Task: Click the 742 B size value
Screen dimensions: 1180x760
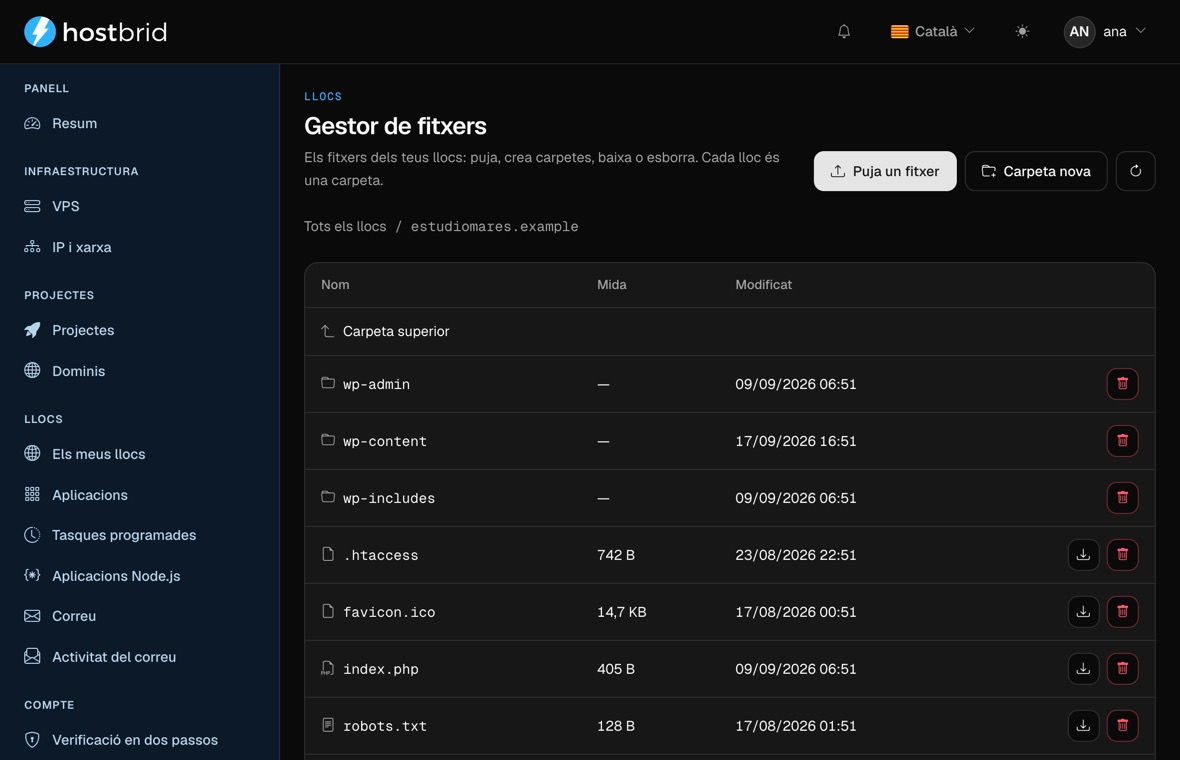Action: pyautogui.click(x=616, y=555)
